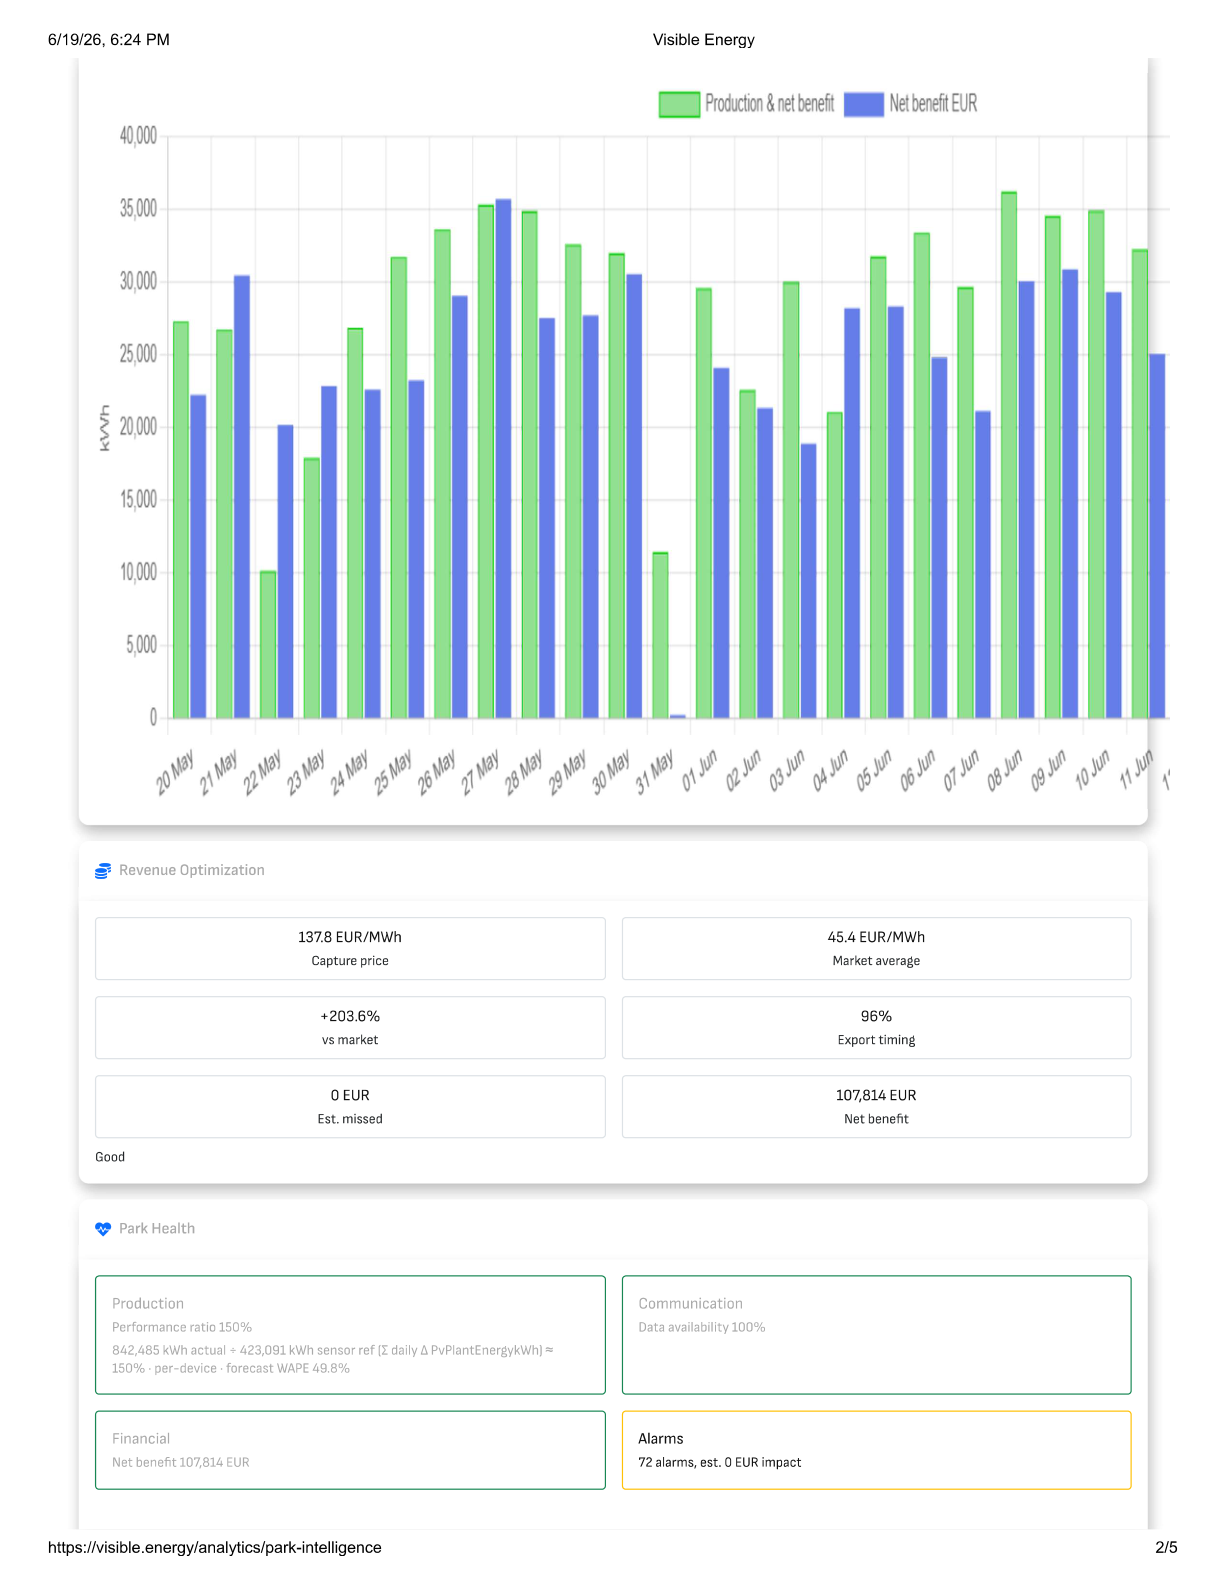Select the 107,814 EUR Net benefit tile
This screenshot has width=1224, height=1584.
click(x=876, y=1107)
